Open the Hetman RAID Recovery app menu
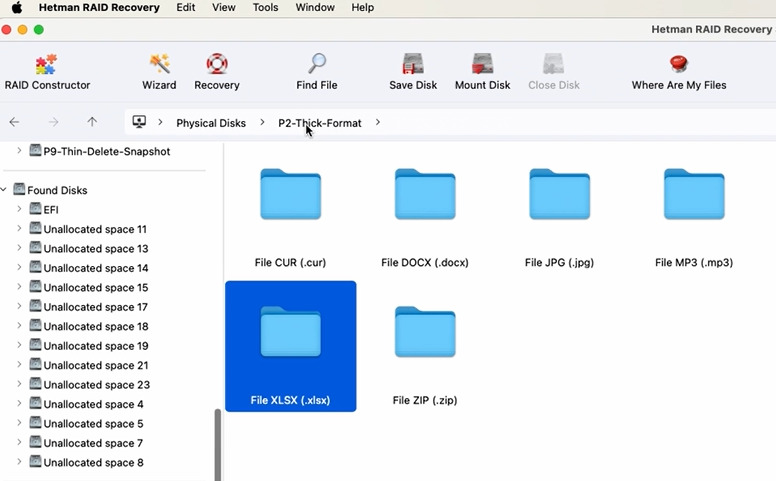The height and width of the screenshot is (481, 776). (99, 7)
